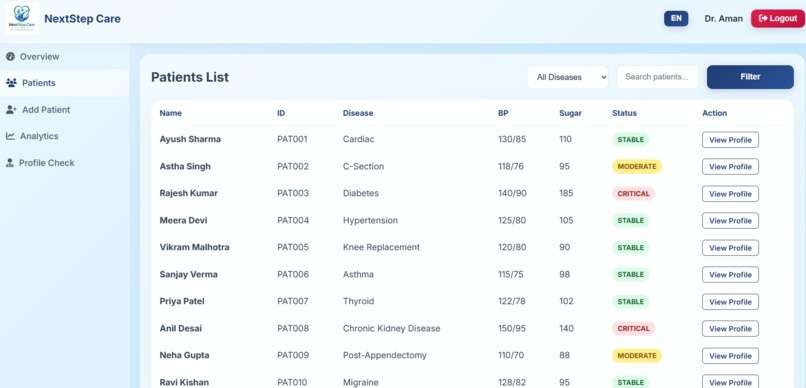This screenshot has width=806, height=388.
Task: Click the Sugar column header
Action: (571, 113)
